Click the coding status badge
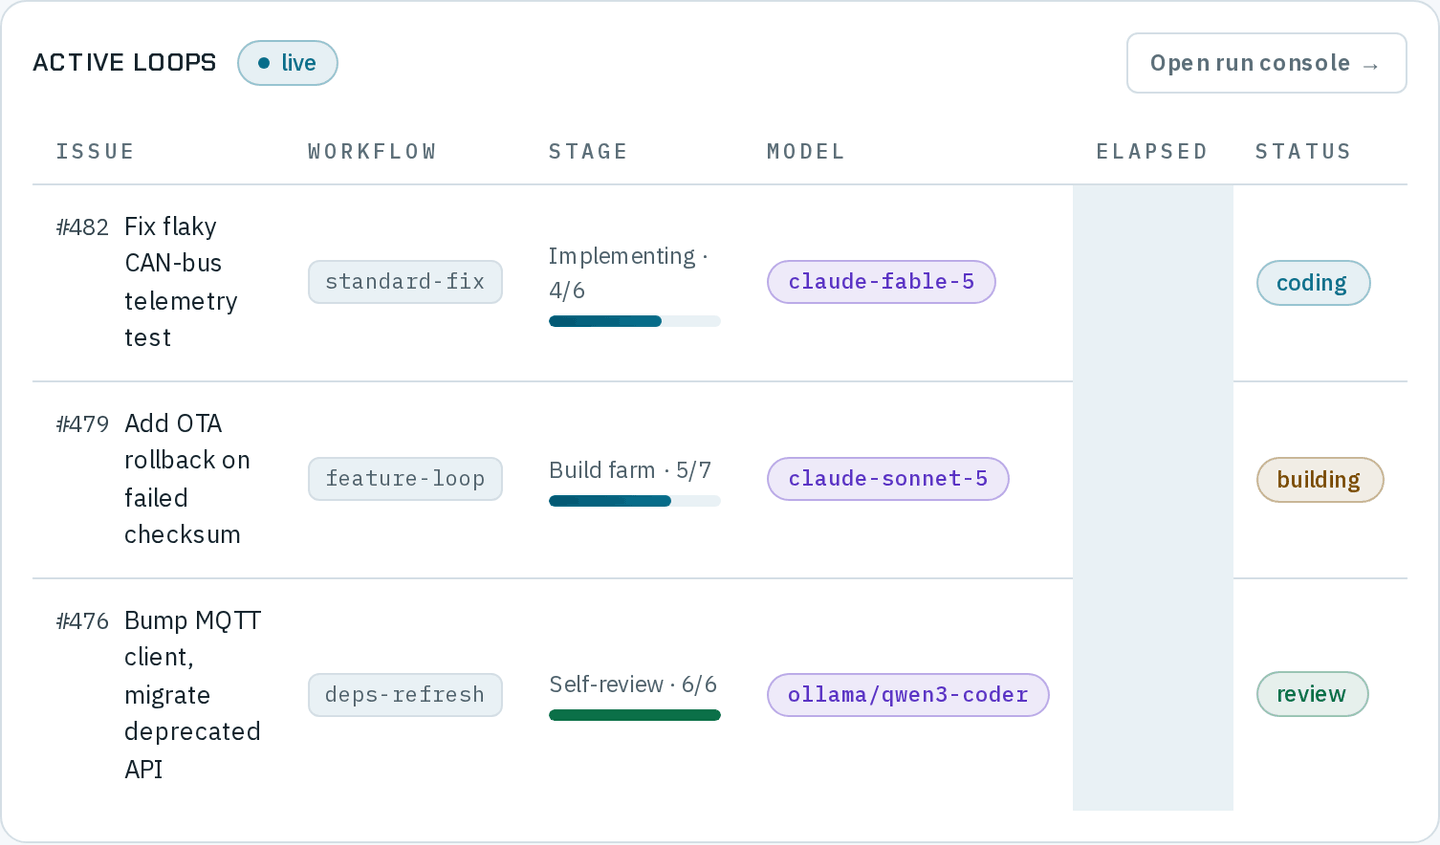The image size is (1440, 845). click(1313, 283)
